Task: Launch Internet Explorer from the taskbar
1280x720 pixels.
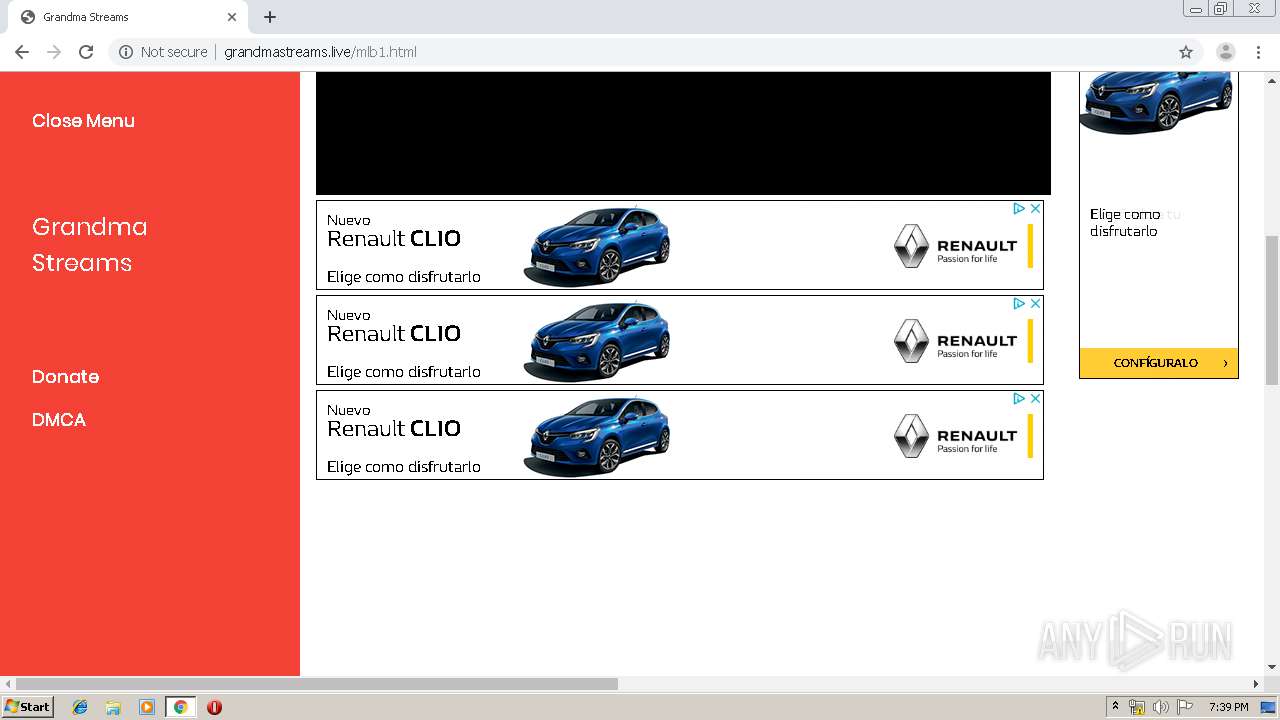Action: pyautogui.click(x=80, y=707)
